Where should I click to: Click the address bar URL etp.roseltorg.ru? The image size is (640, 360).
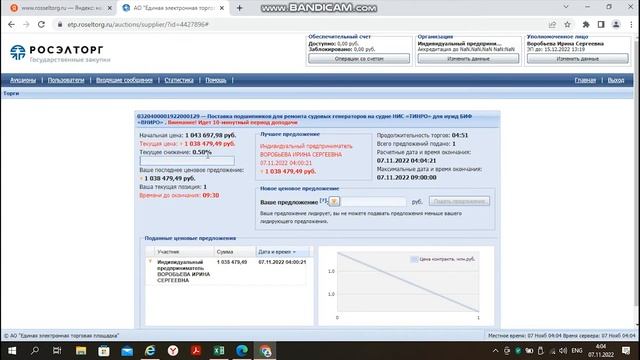[x=138, y=24]
